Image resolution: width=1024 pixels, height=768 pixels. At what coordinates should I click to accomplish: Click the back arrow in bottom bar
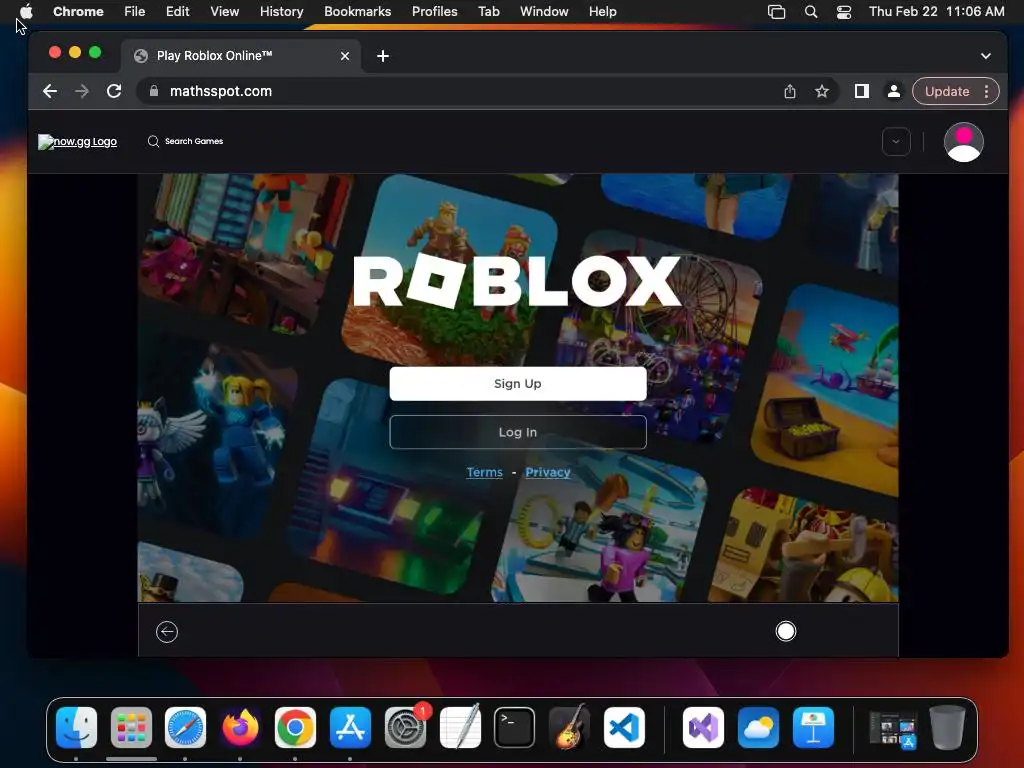click(167, 632)
